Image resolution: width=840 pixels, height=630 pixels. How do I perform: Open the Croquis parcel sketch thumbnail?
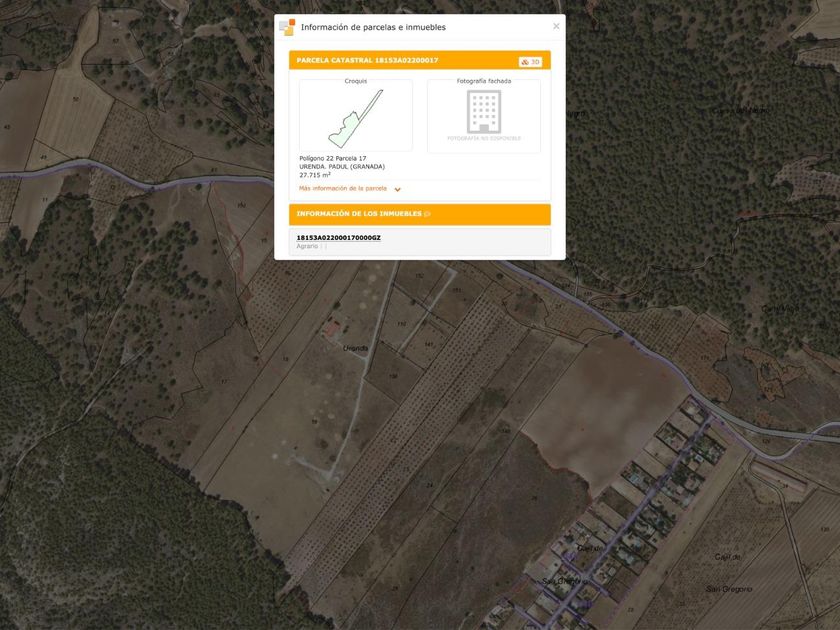click(356, 116)
